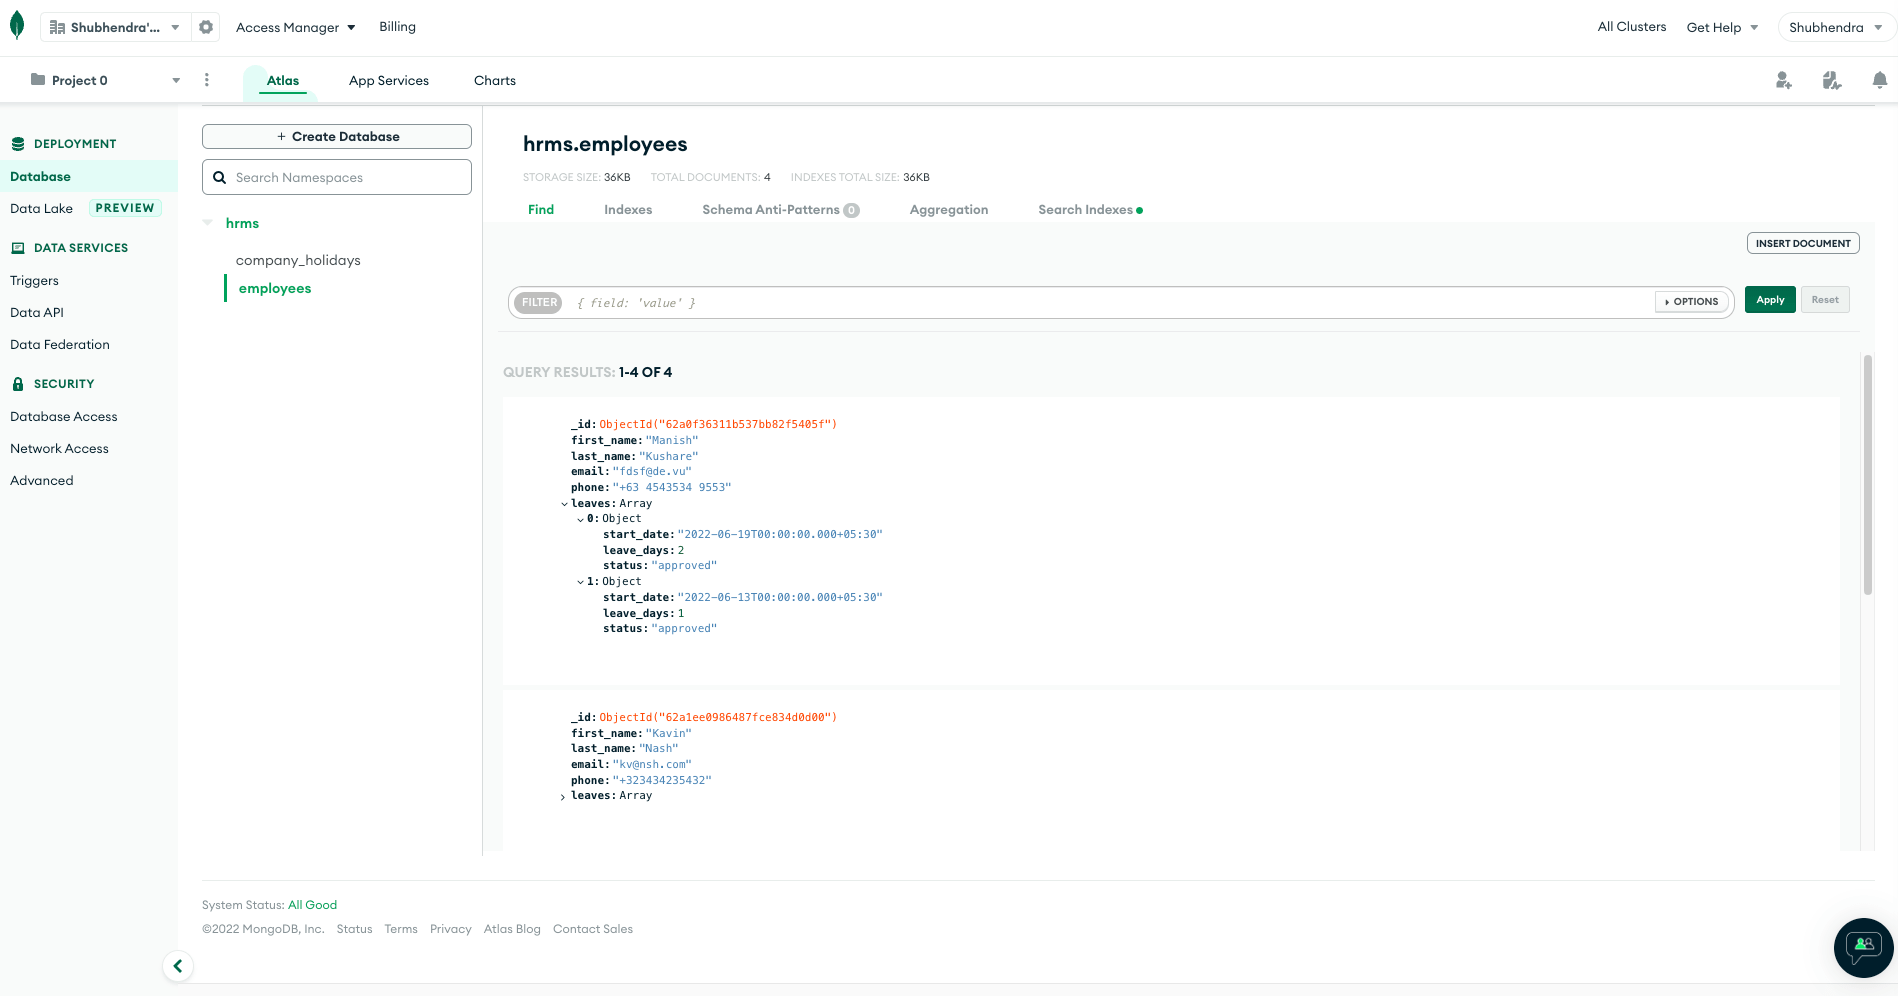Open the Get Help dropdown
The height and width of the screenshot is (996, 1898).
(1721, 27)
